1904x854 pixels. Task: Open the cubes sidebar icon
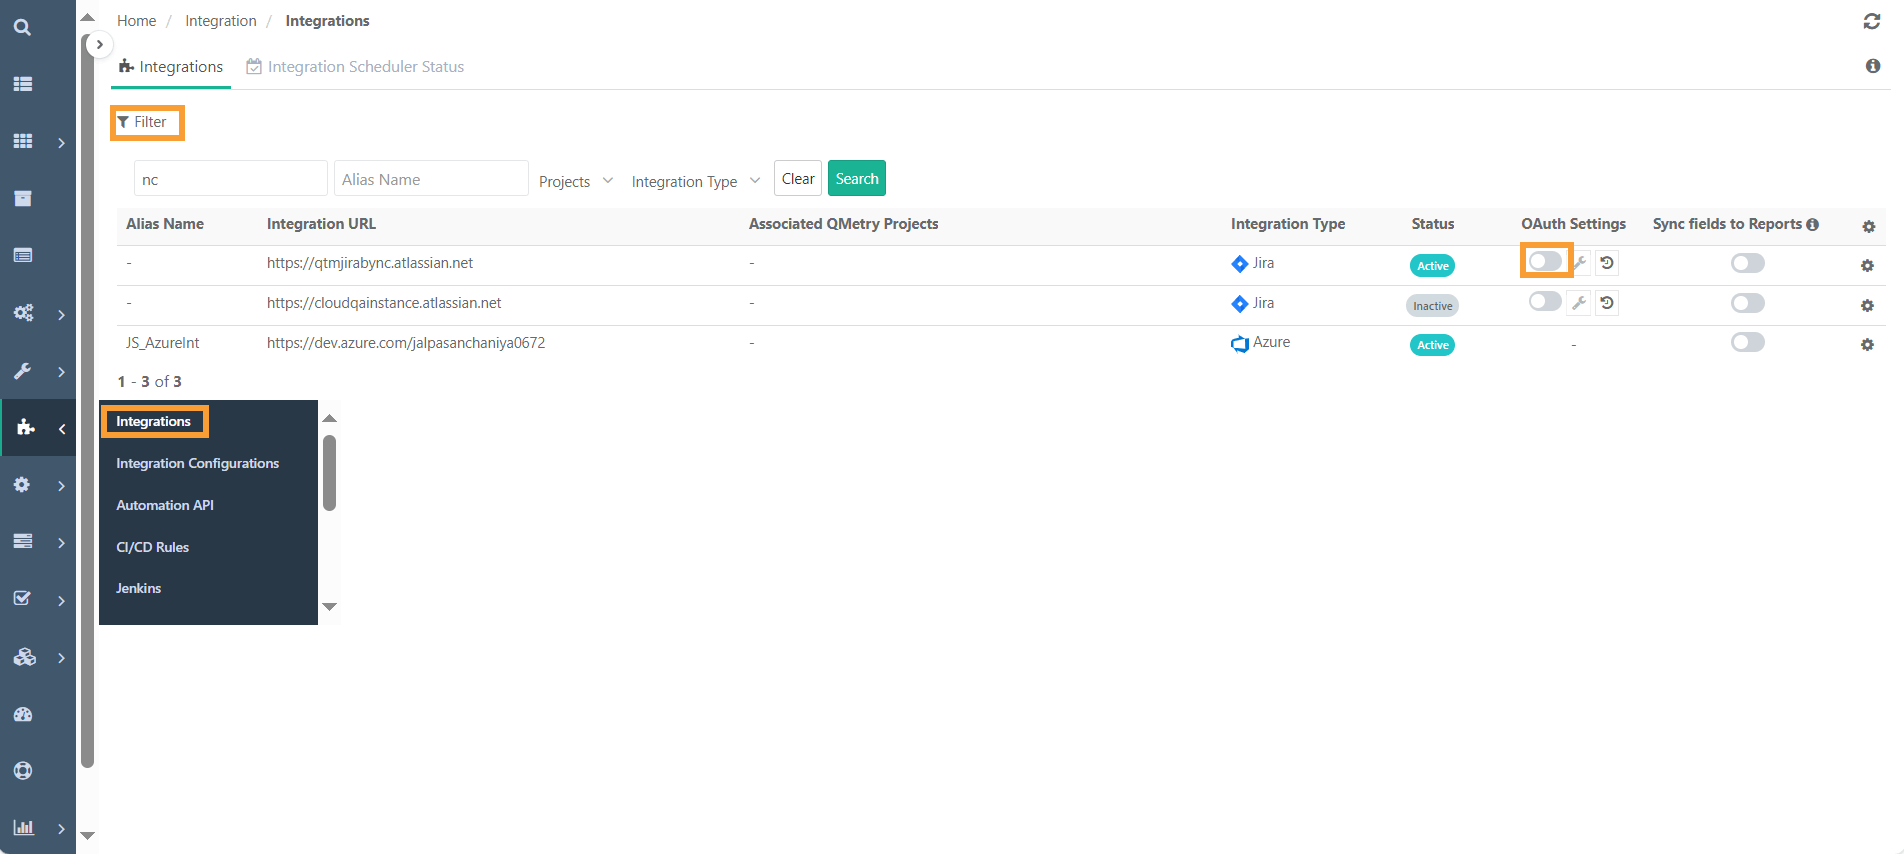(x=24, y=656)
